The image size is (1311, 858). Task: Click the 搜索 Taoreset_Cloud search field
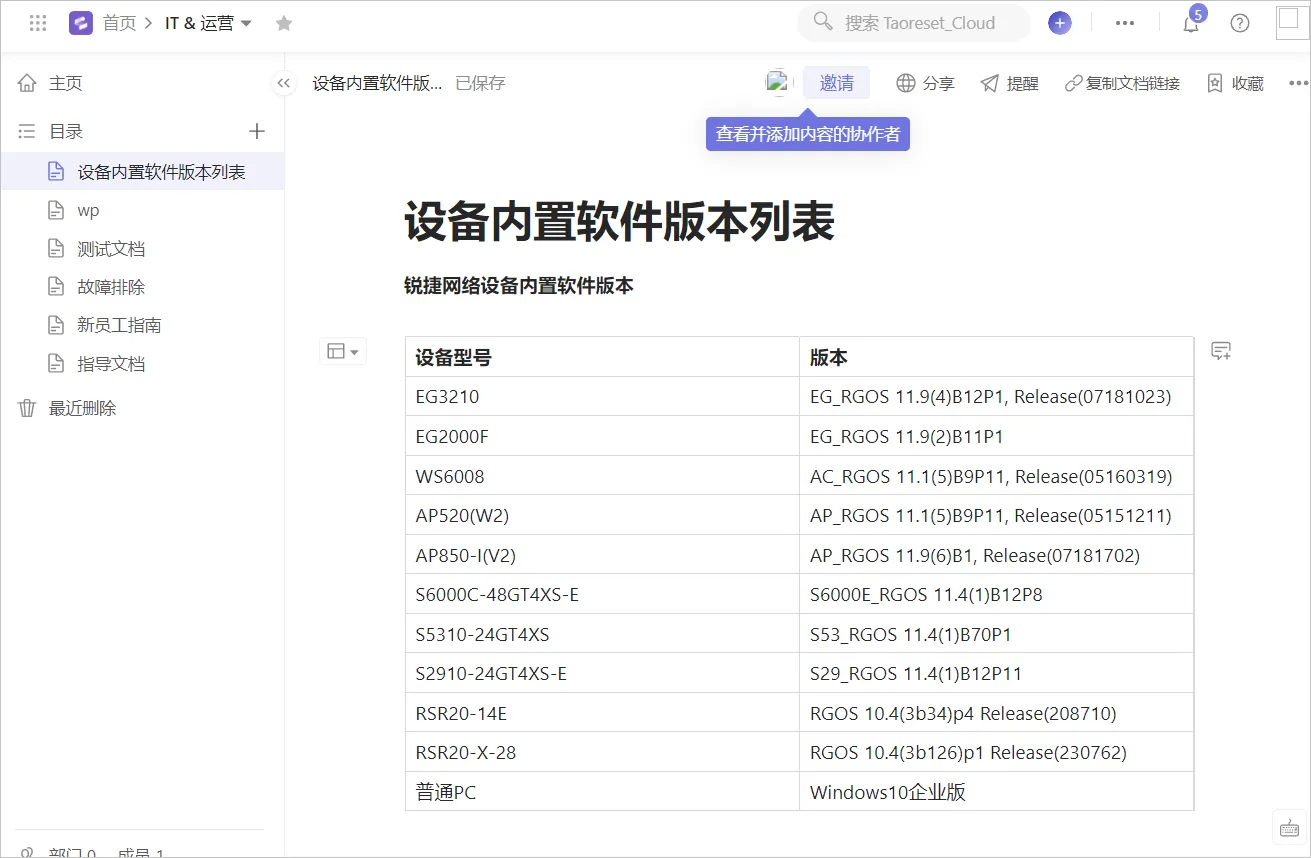(x=914, y=23)
